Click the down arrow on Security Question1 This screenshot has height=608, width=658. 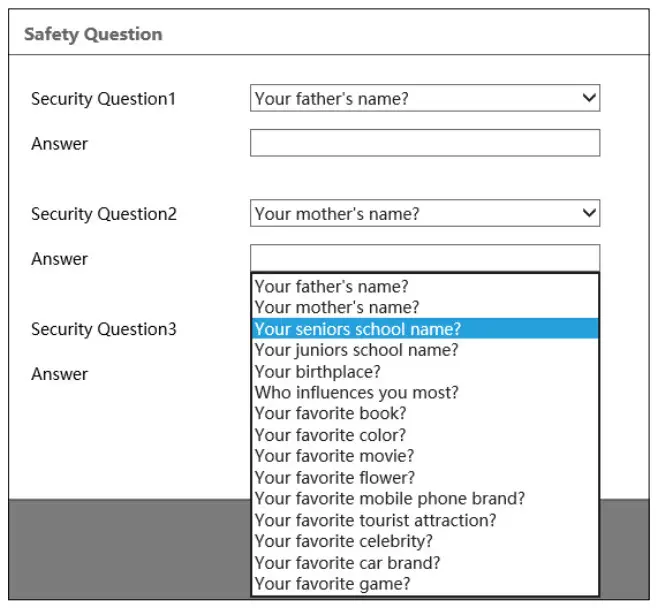(x=589, y=98)
